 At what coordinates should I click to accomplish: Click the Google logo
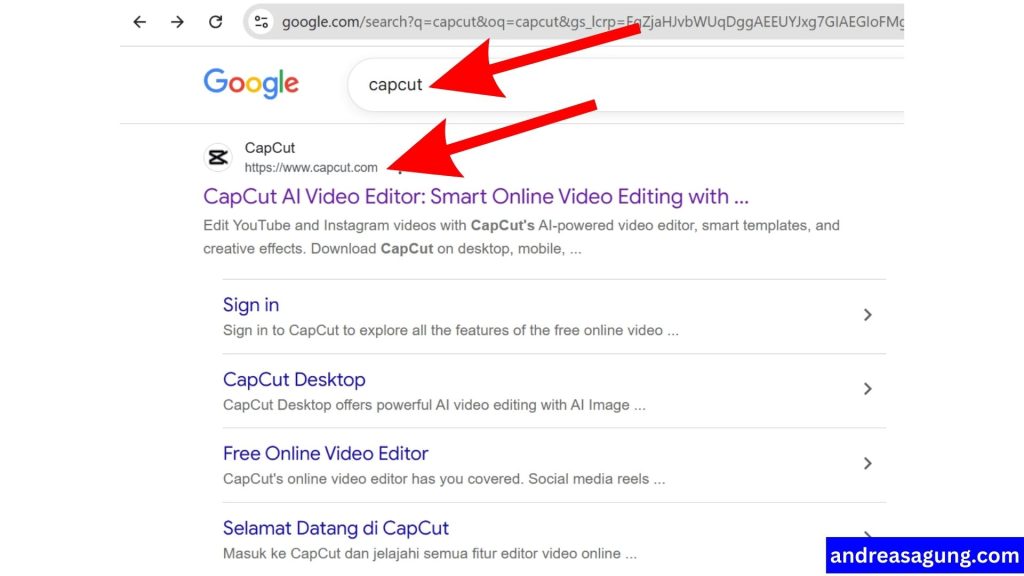pos(251,84)
